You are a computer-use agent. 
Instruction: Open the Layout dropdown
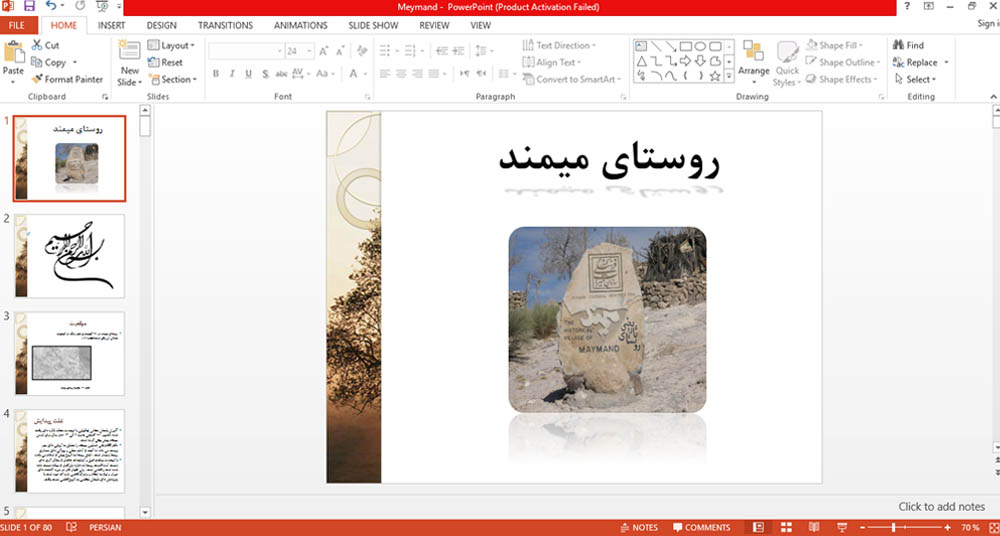tap(172, 45)
